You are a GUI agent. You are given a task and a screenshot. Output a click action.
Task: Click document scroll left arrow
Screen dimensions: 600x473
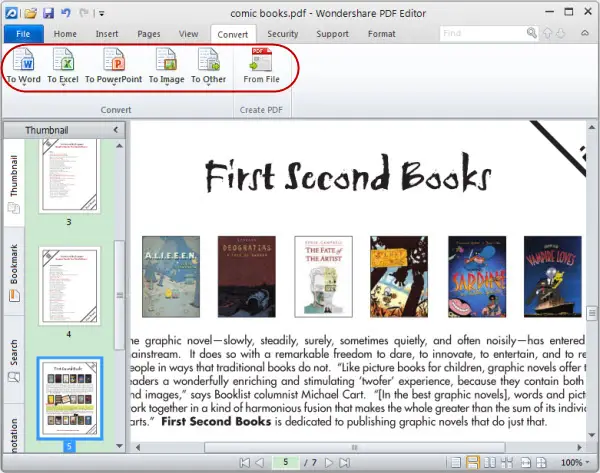[138, 447]
